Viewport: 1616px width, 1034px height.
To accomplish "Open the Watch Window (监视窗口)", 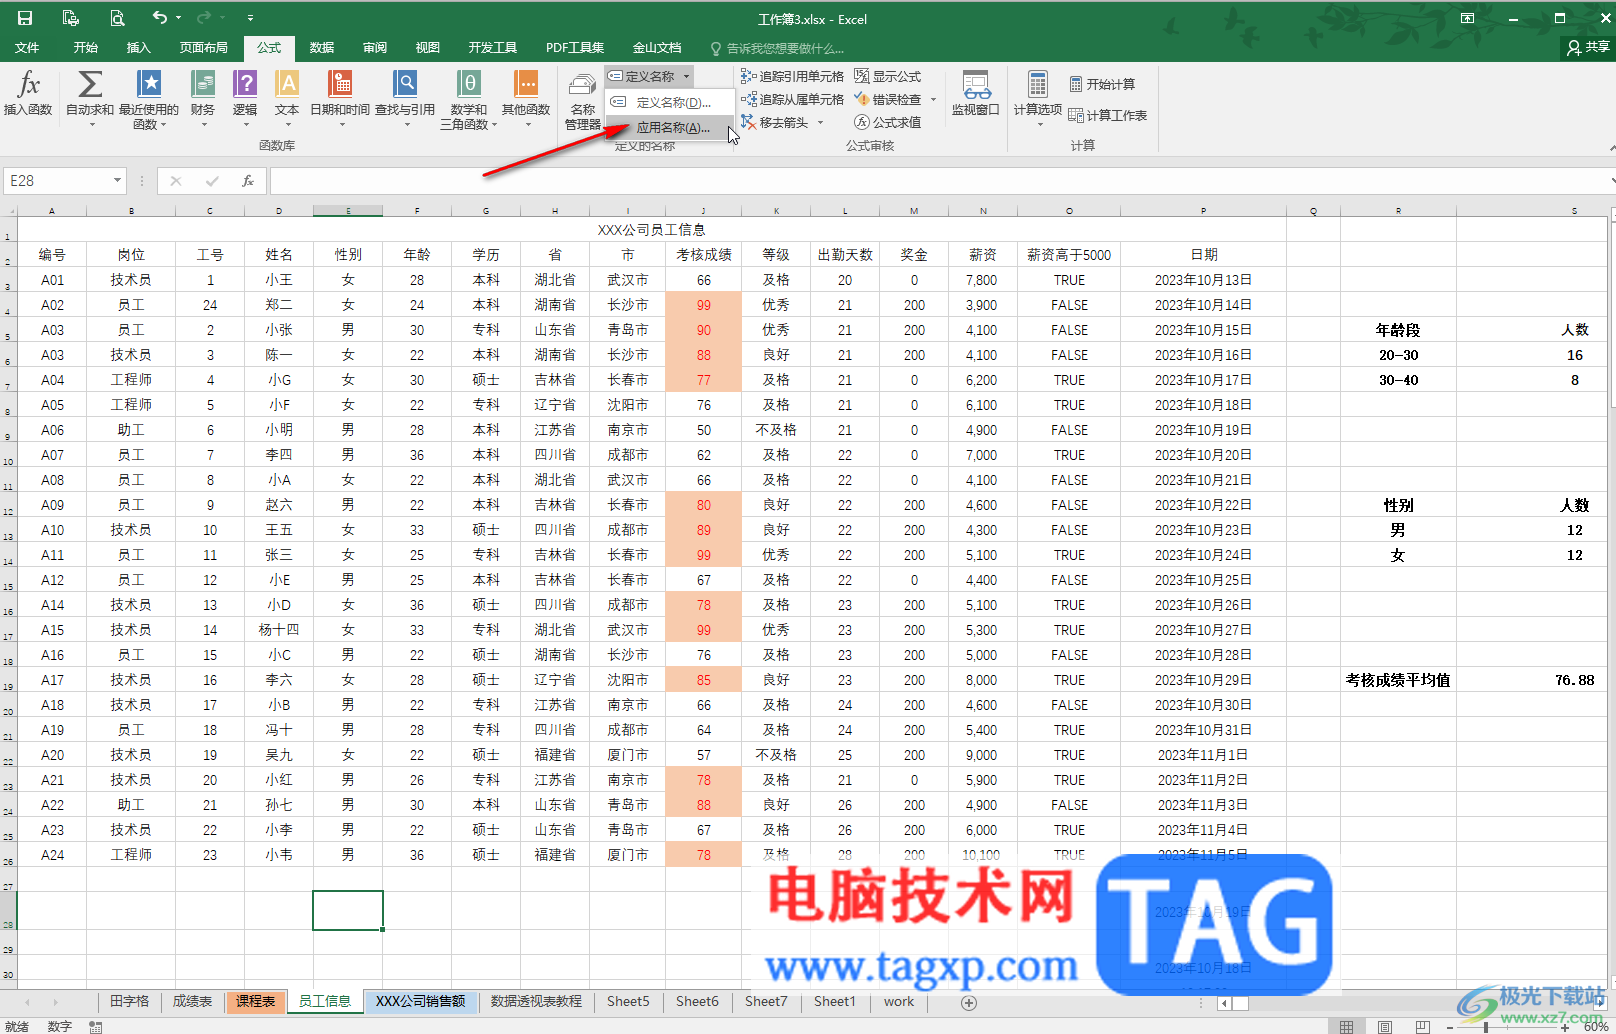I will 976,94.
